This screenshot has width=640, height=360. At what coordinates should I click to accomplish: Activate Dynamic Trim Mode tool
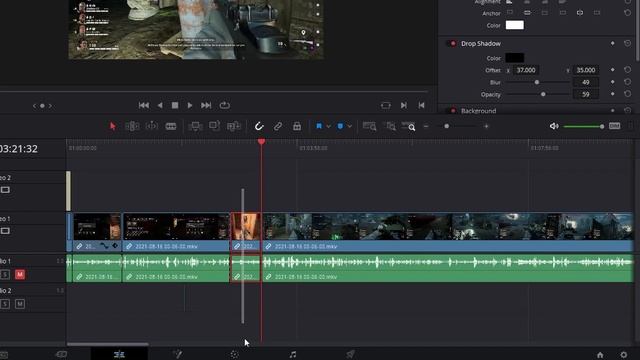click(x=151, y=126)
